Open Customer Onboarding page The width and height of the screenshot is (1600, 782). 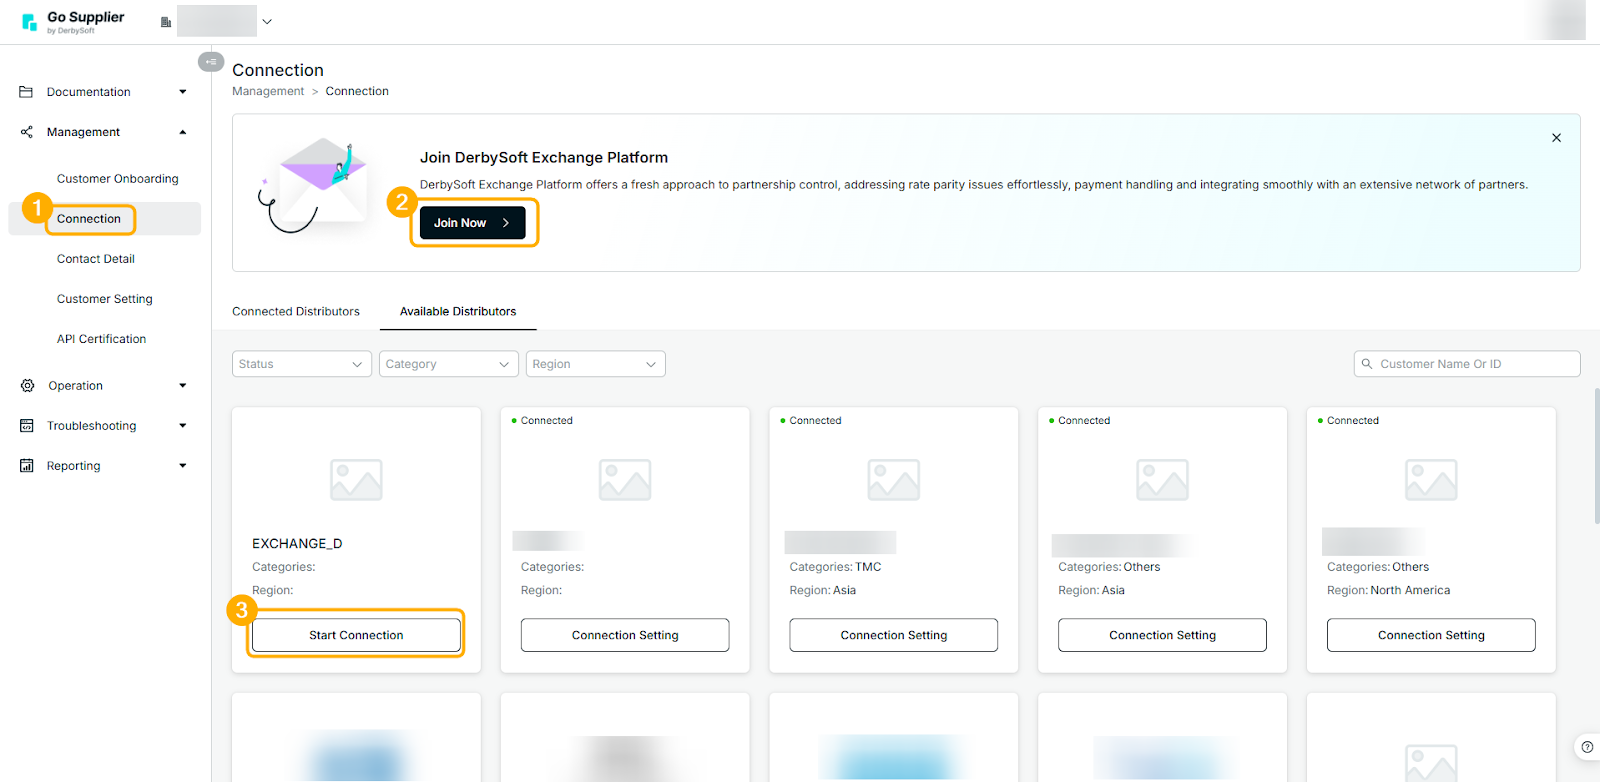(x=118, y=179)
